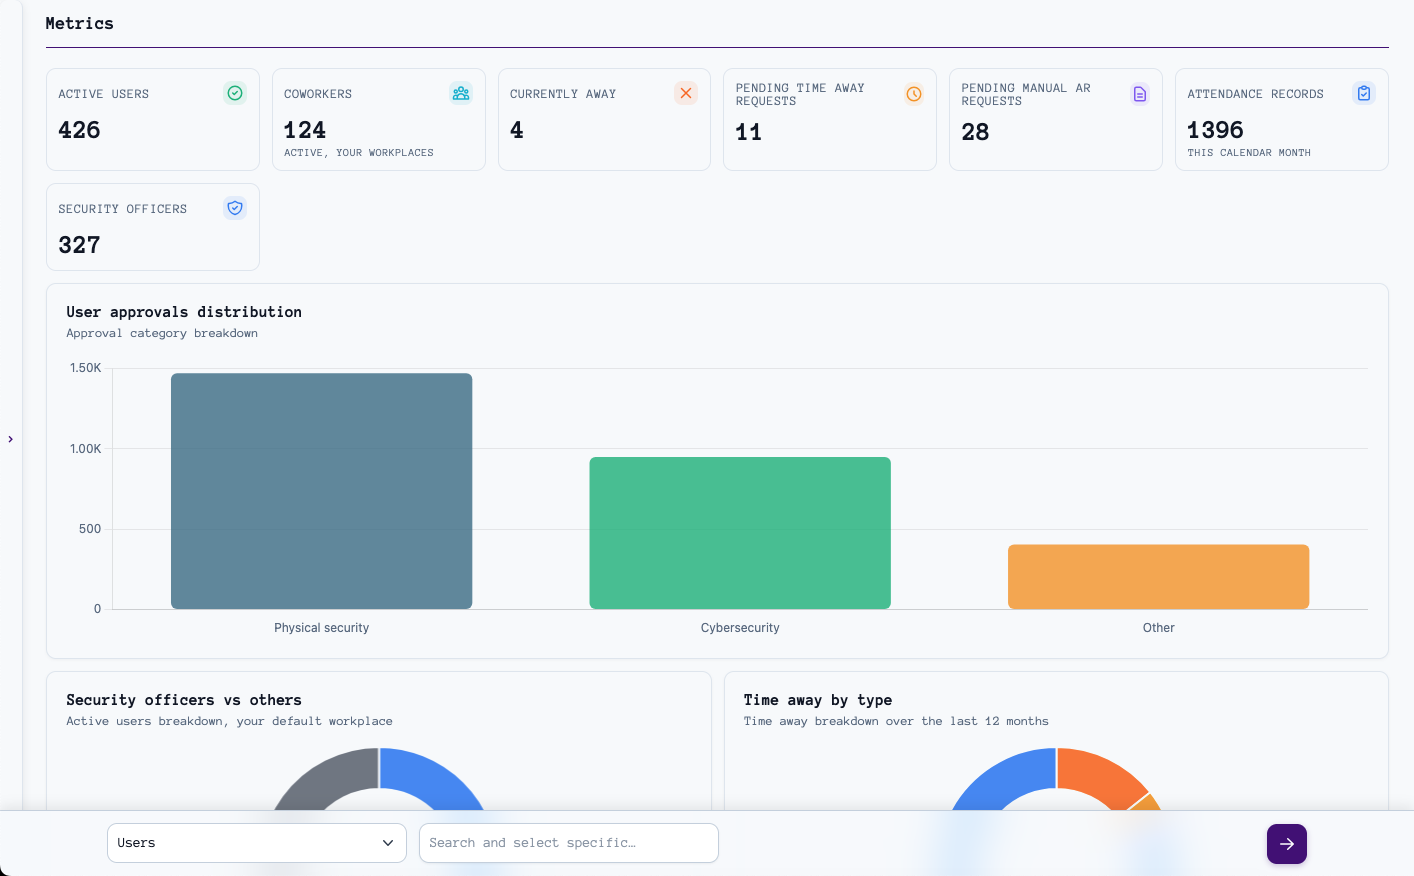This screenshot has width=1414, height=876.
Task: Click the clipboard icon on Attendance Records card
Action: [x=1364, y=92]
